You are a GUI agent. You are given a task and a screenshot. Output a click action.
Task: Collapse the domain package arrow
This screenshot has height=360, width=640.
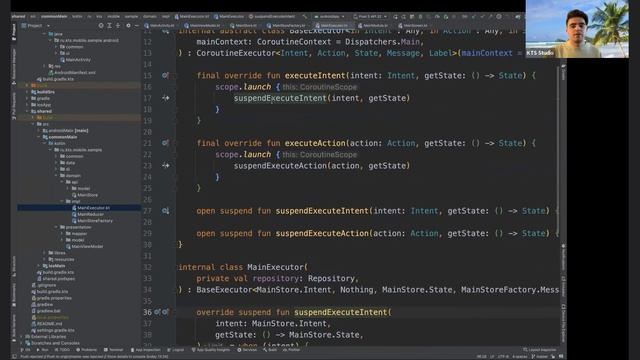coord(56,176)
